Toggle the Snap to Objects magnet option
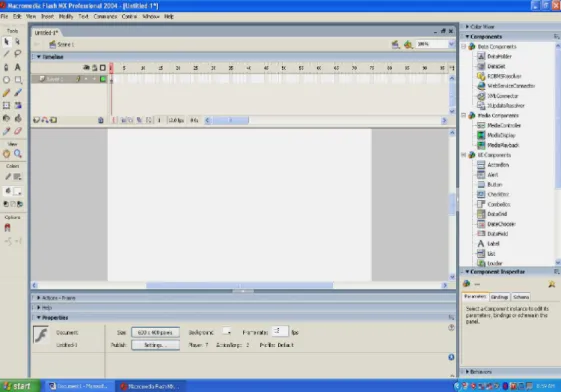Viewport: 561px width, 392px height. pos(8,228)
